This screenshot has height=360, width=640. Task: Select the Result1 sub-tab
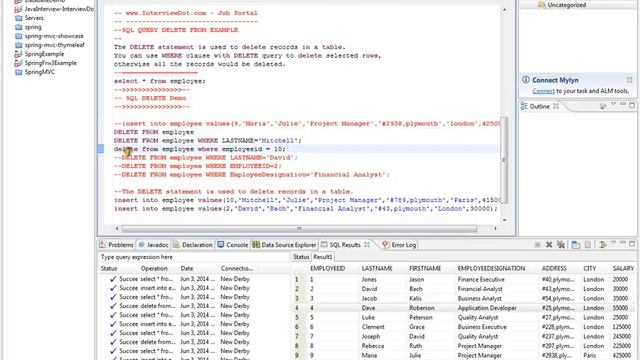coord(322,257)
